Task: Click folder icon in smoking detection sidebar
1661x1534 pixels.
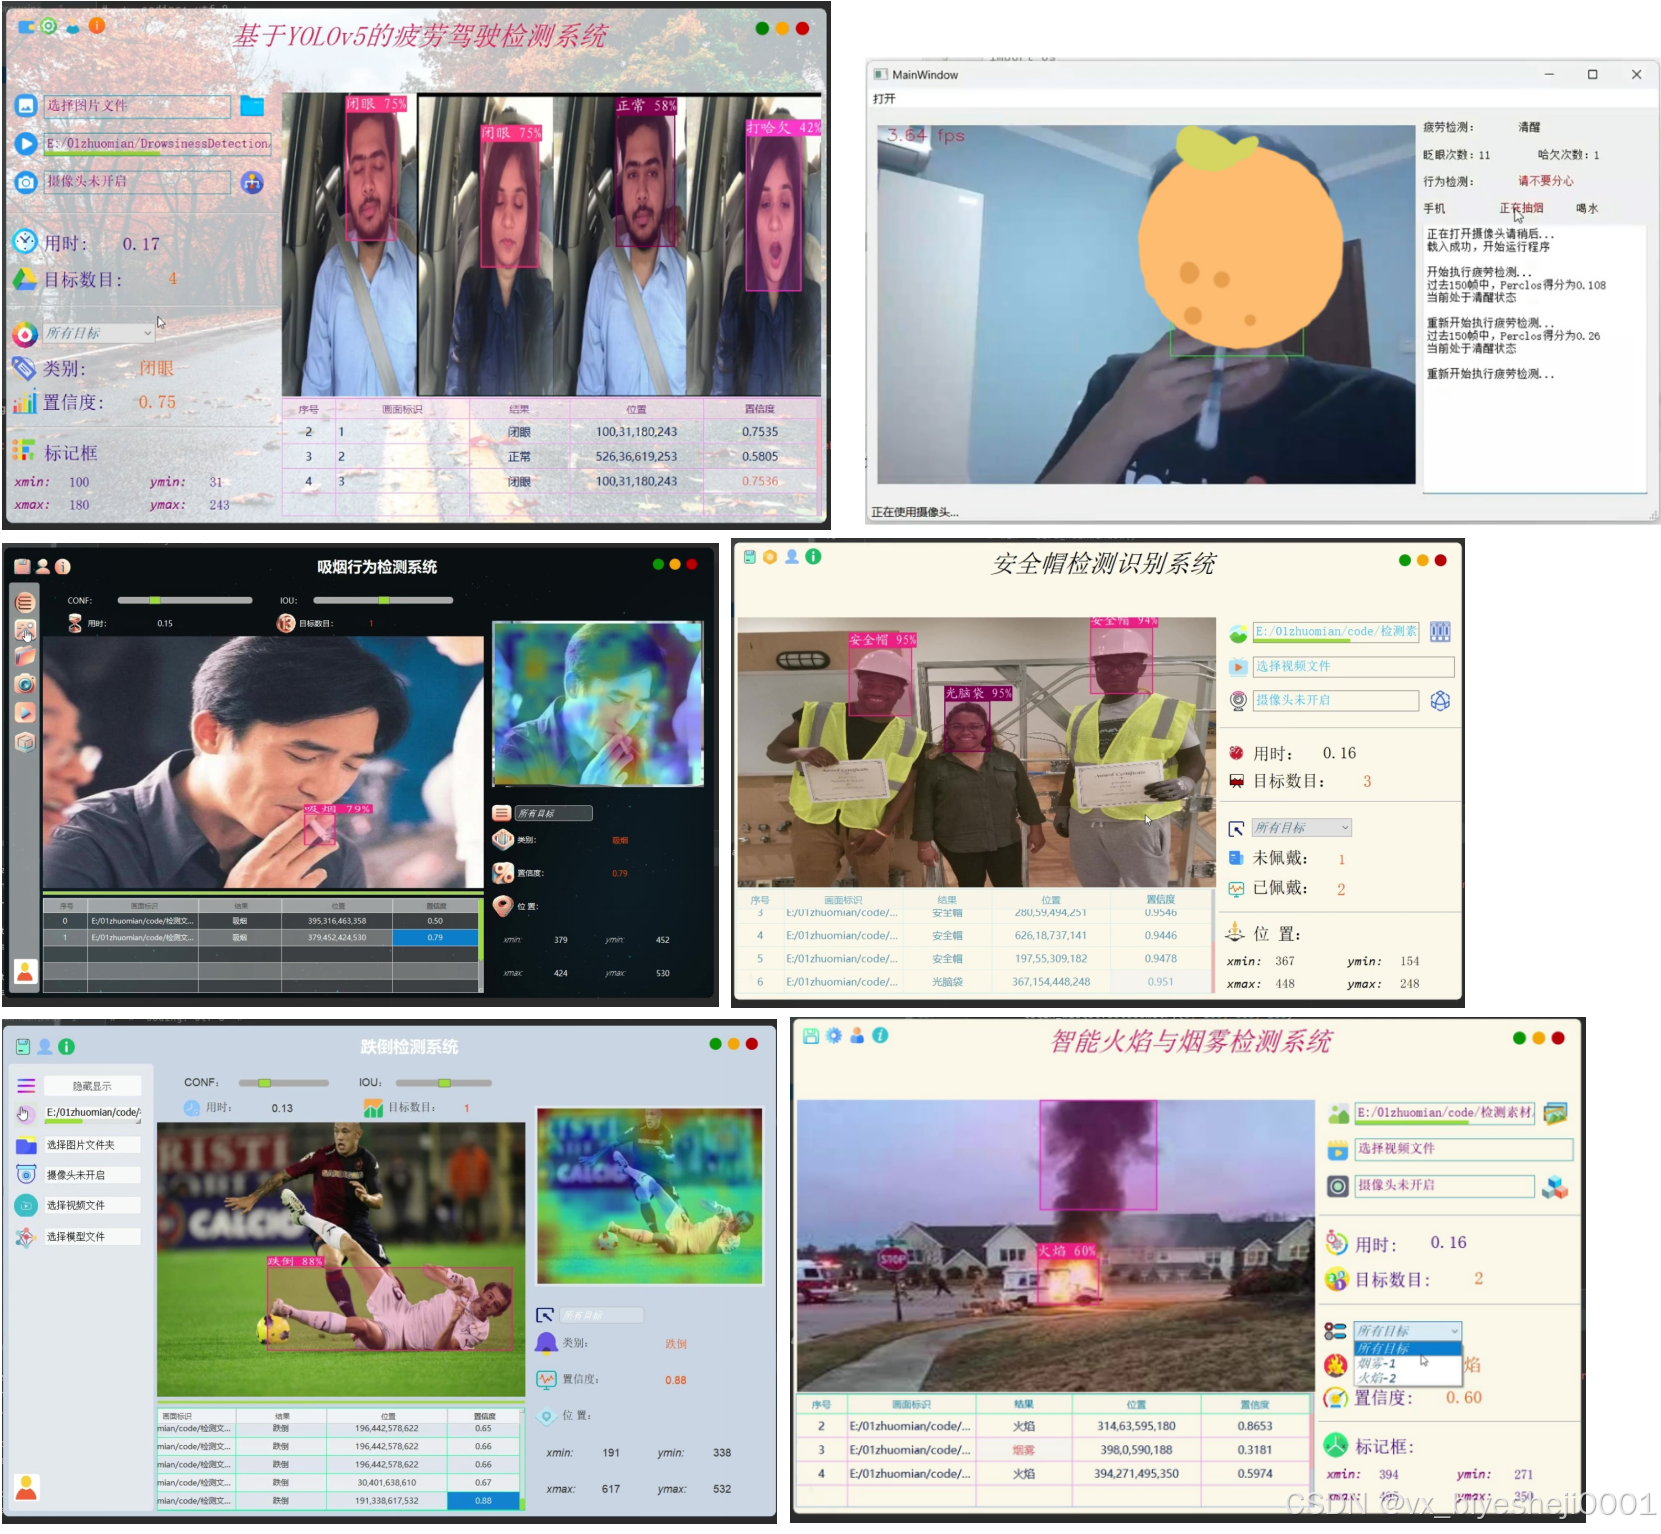Action: 25,656
